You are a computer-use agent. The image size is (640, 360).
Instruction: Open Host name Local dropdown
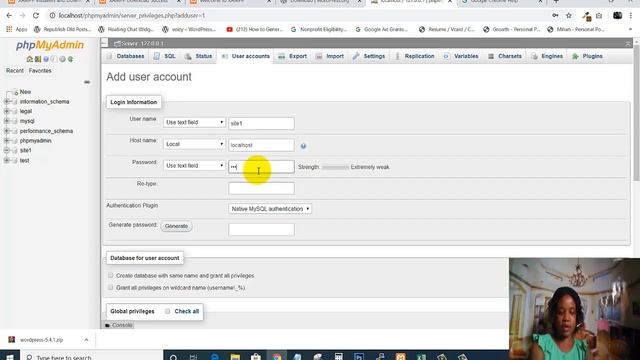194,144
